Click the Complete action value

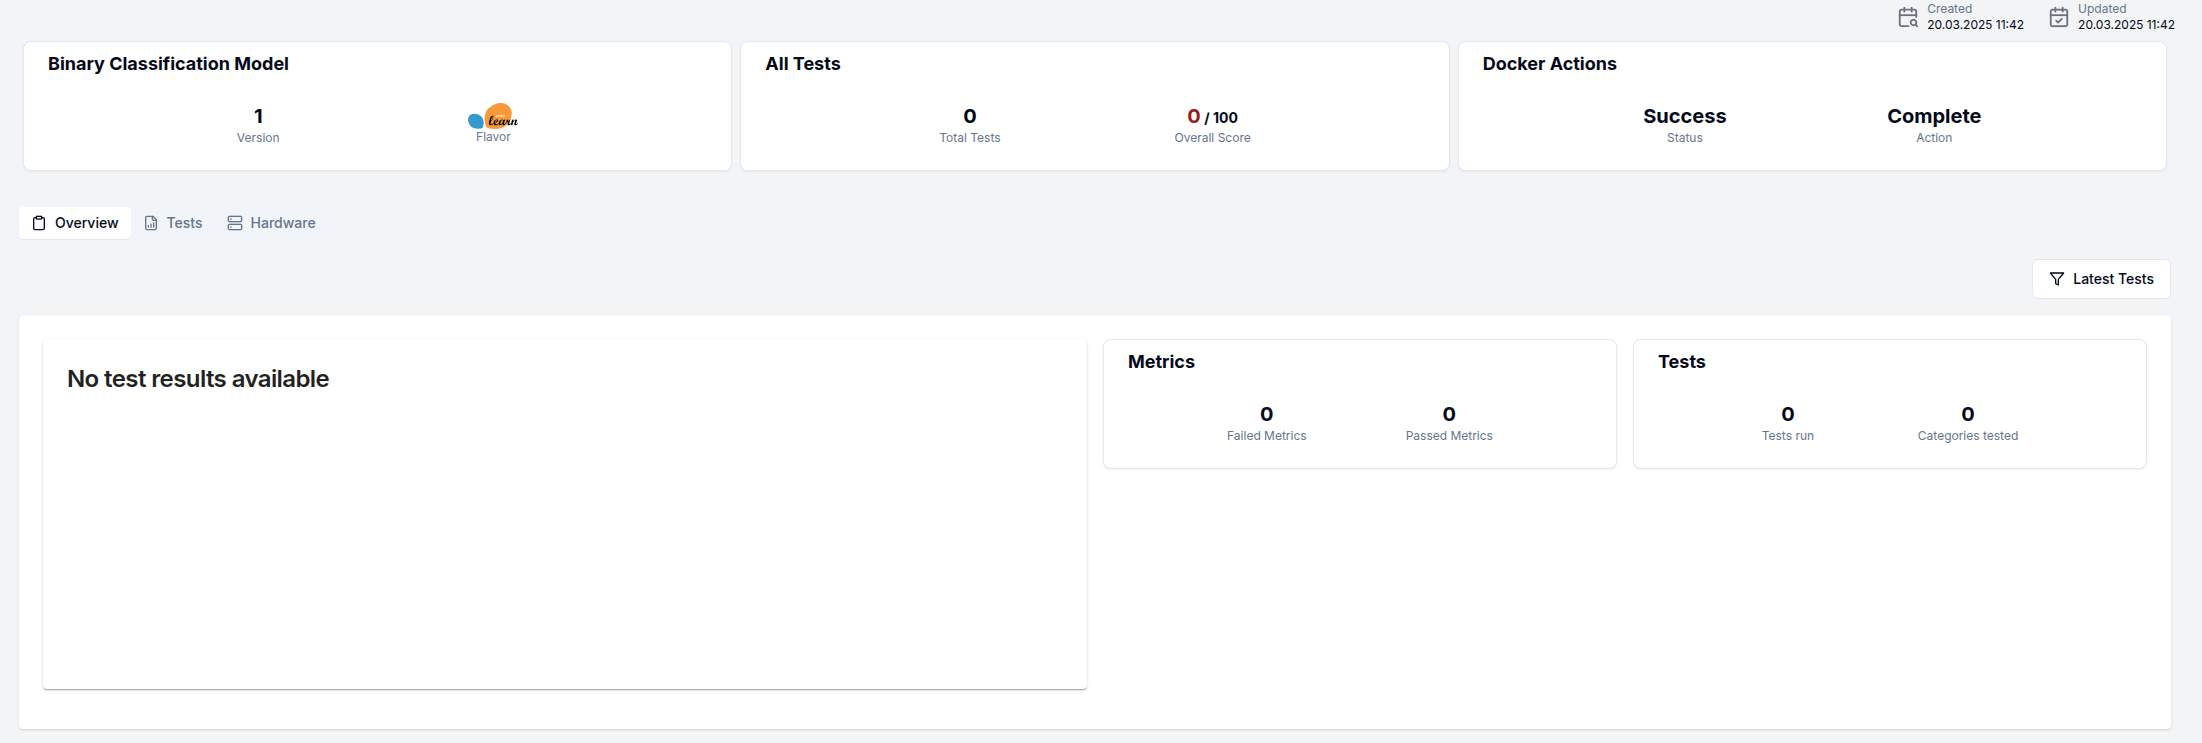[1934, 116]
